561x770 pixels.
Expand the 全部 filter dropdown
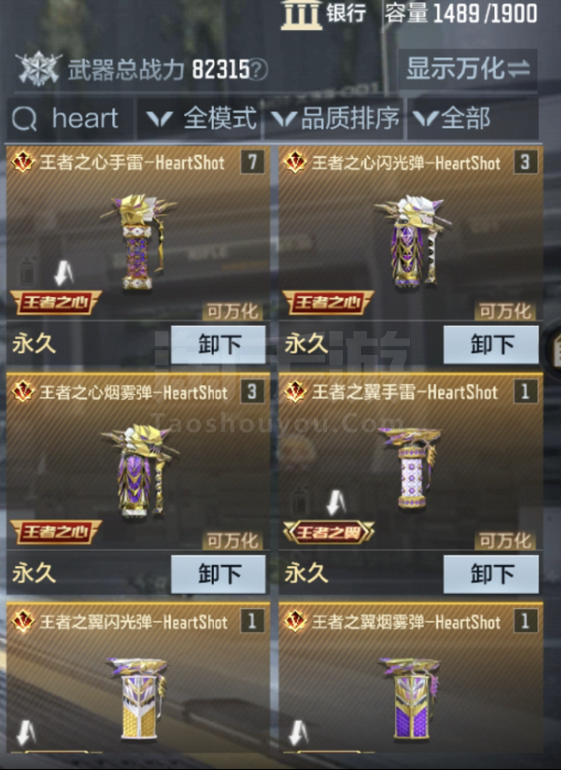(x=473, y=118)
